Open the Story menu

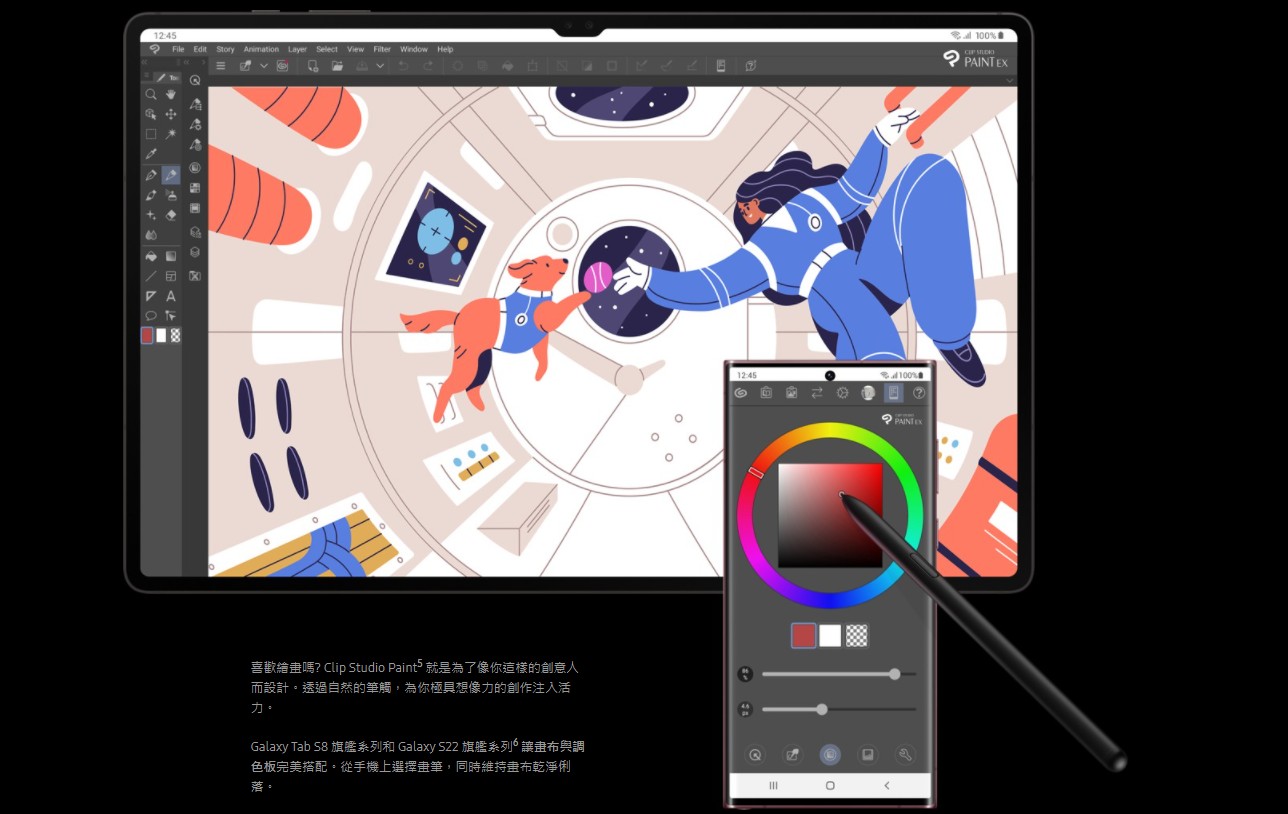[x=225, y=49]
